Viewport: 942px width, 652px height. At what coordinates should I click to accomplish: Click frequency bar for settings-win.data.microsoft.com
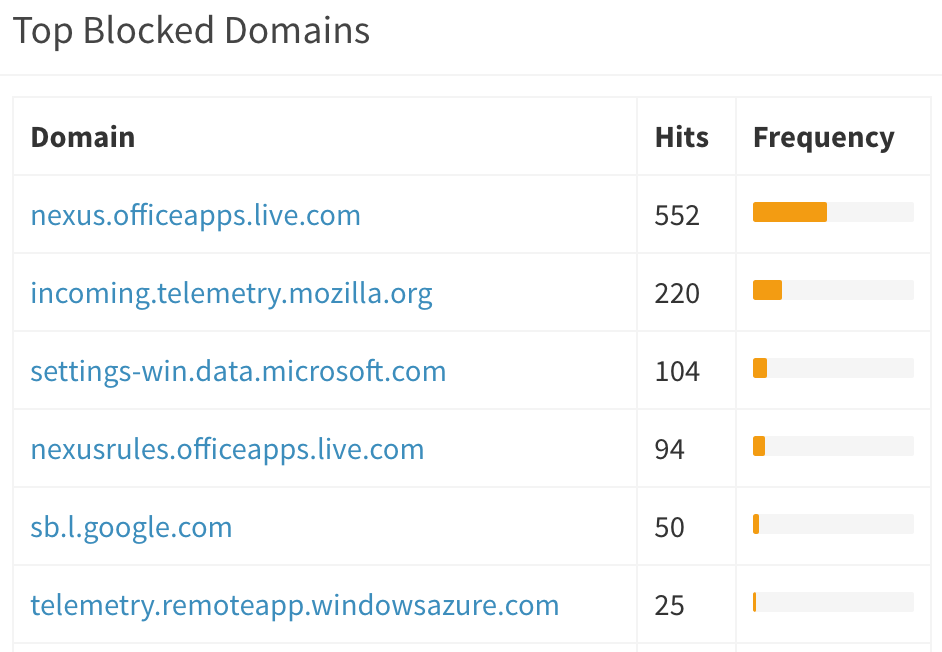[832, 368]
